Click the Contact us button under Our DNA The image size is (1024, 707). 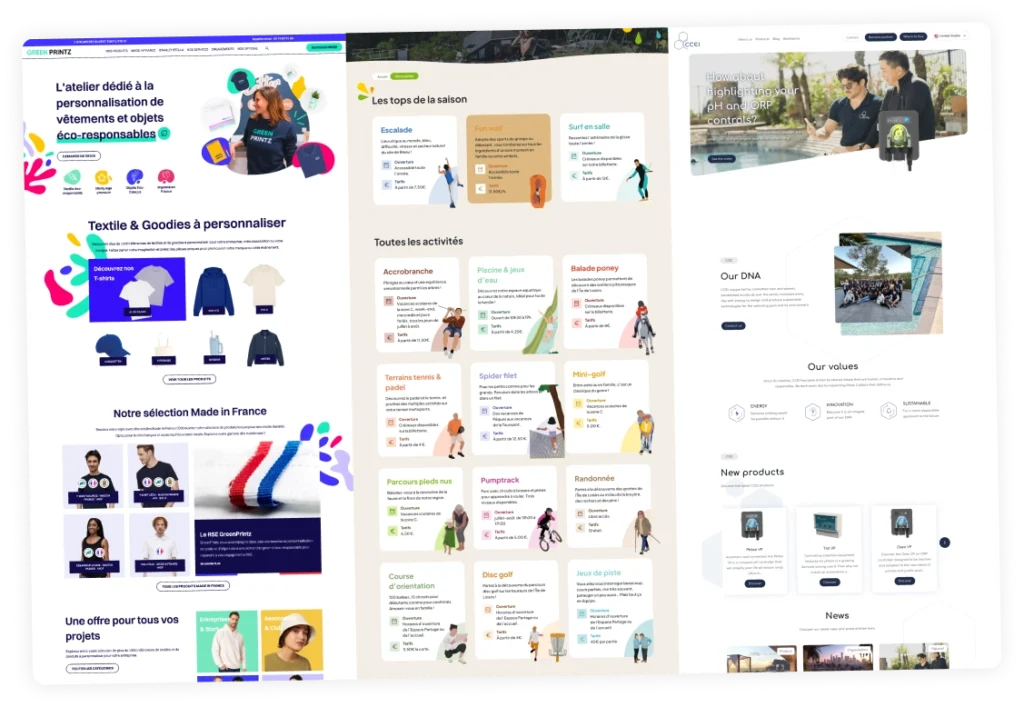point(733,325)
